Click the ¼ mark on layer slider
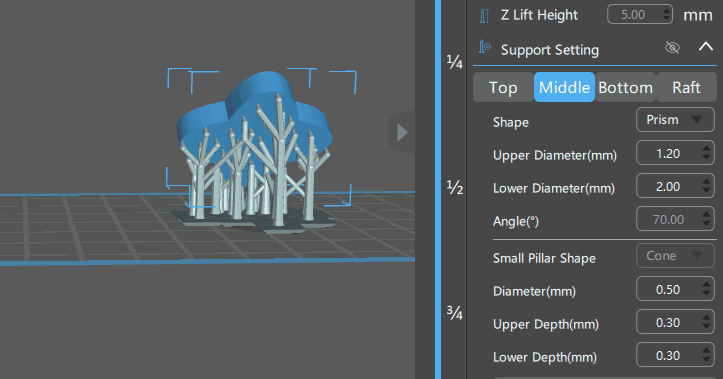 click(455, 61)
